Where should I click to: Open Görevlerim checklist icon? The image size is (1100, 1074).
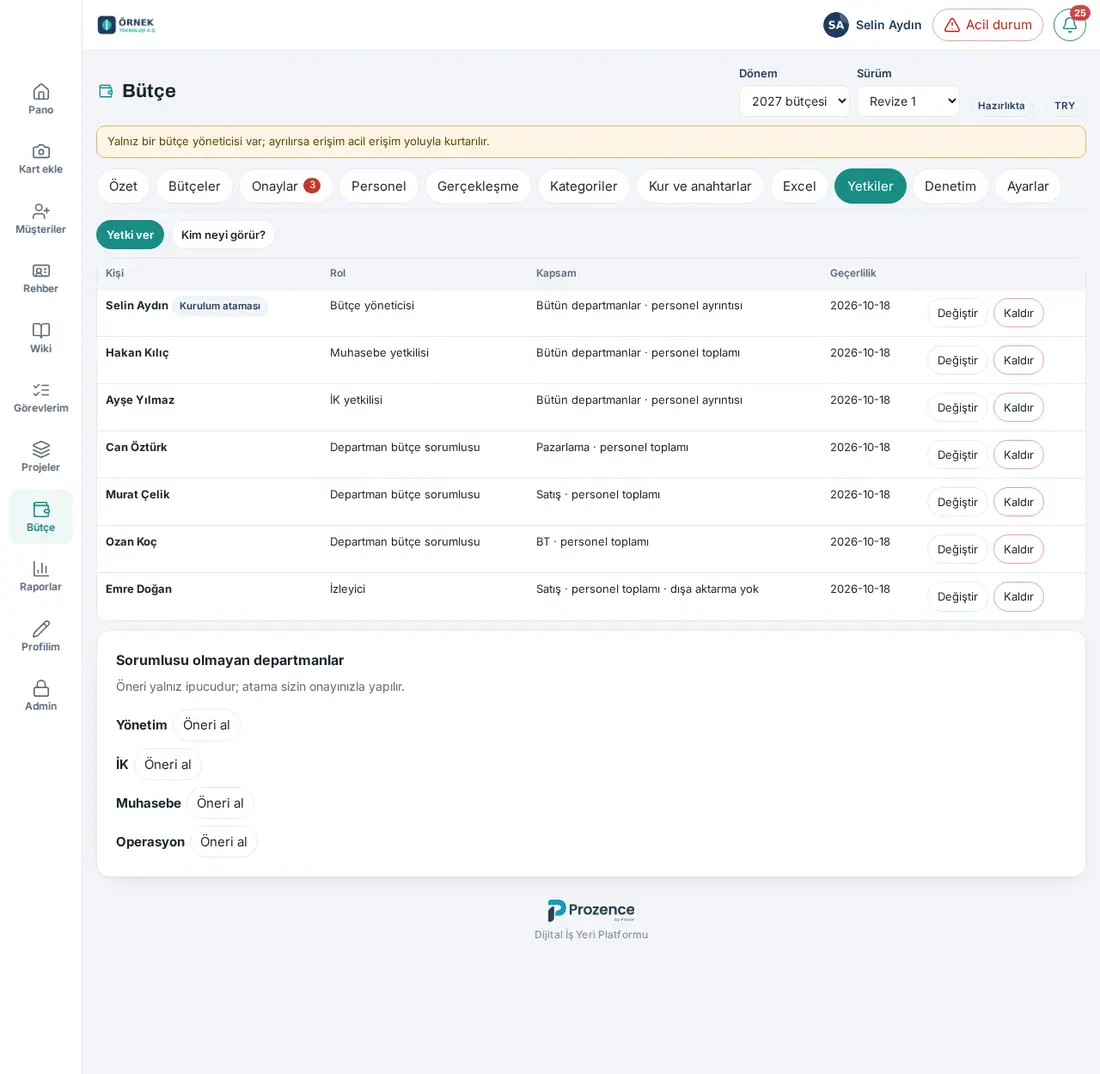[x=41, y=390]
